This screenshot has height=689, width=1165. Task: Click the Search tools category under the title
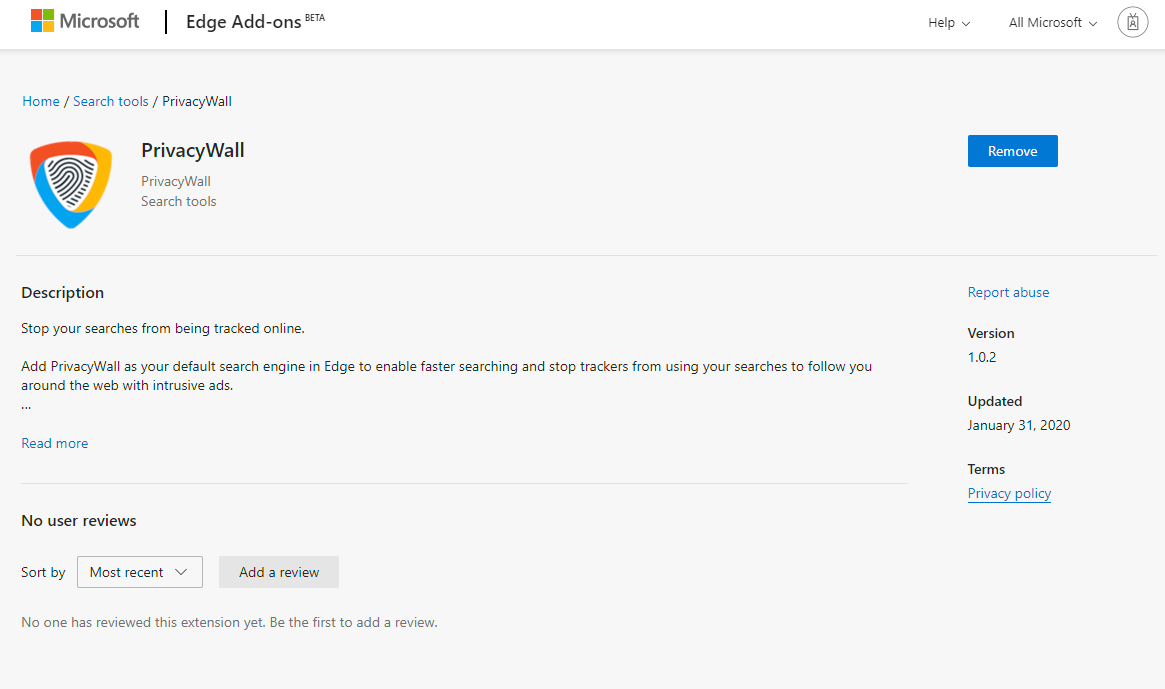point(179,201)
